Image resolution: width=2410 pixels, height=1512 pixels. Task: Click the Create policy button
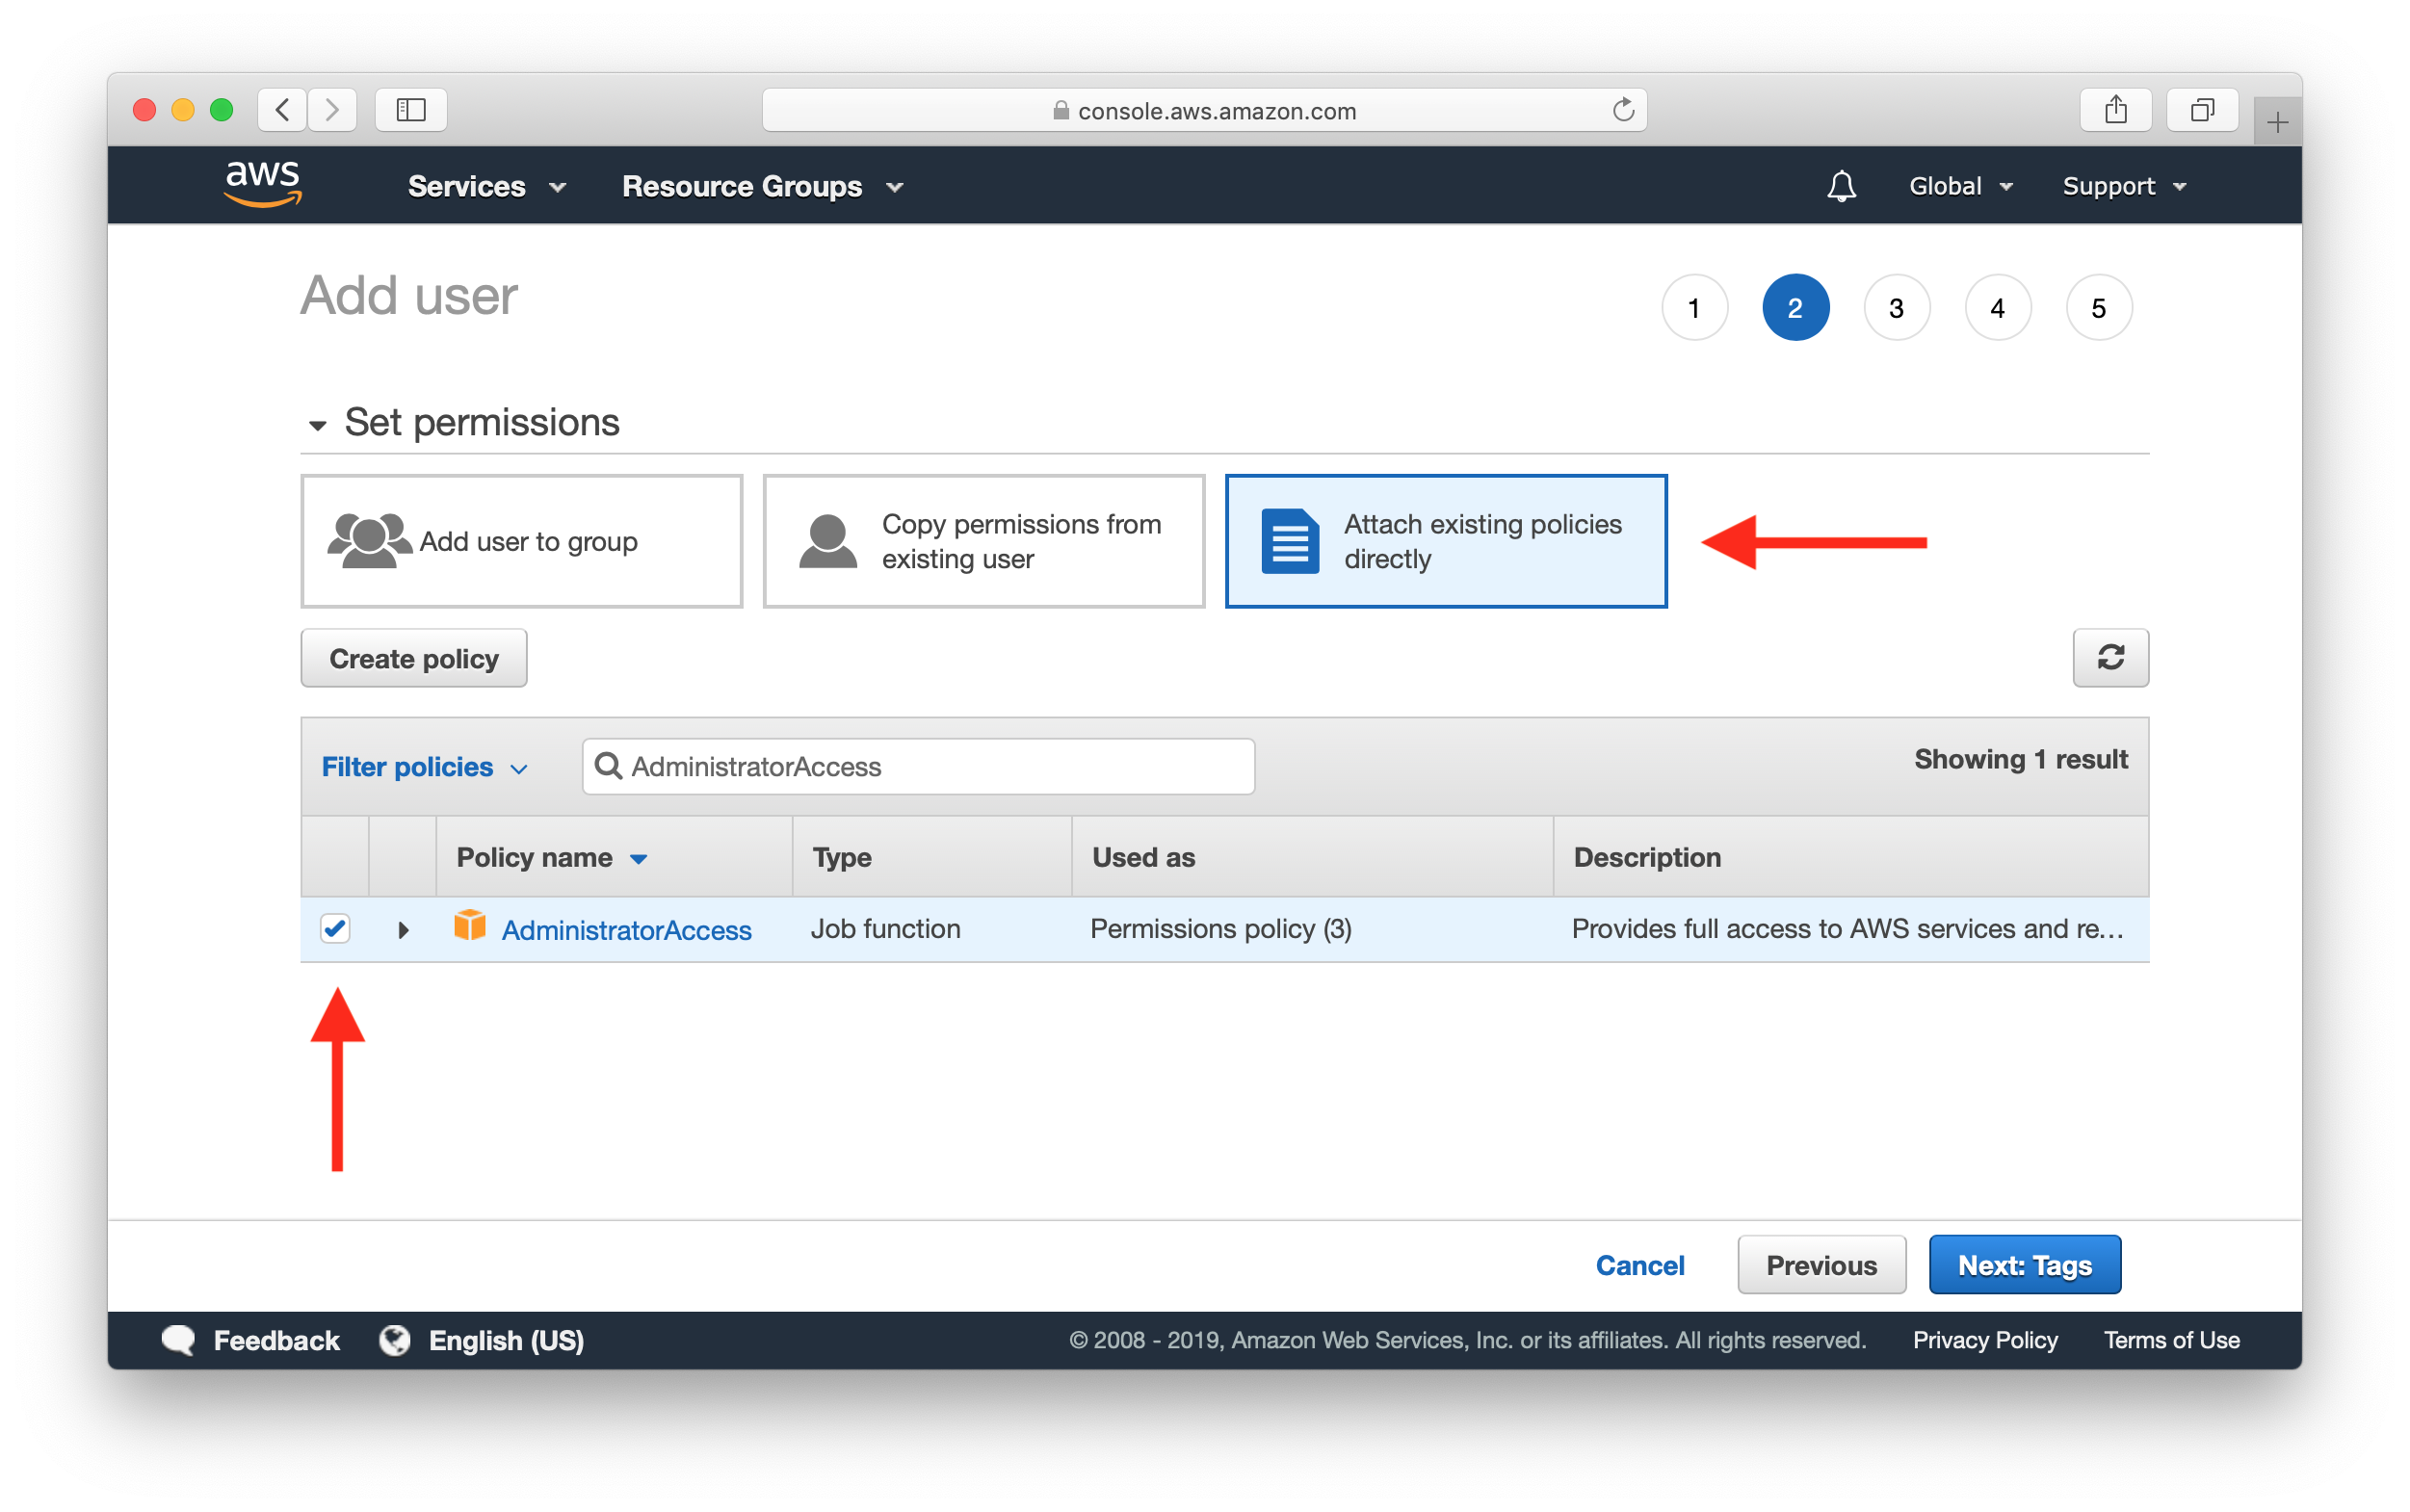414,658
